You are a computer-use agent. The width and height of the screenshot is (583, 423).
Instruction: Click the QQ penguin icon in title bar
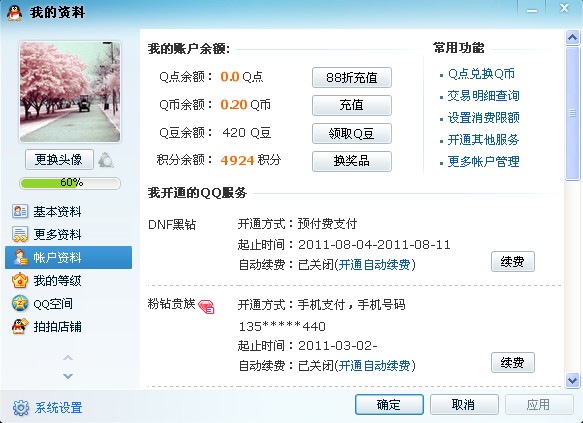point(14,13)
